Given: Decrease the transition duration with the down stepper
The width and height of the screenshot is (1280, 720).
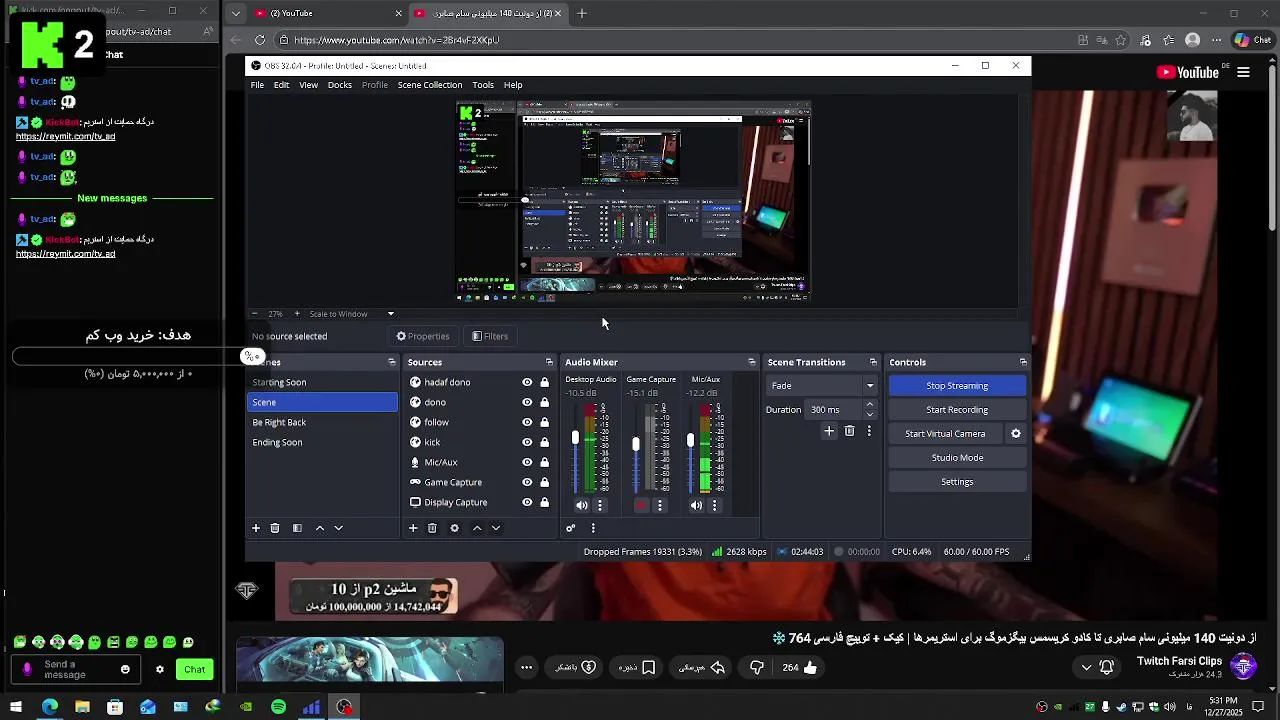Looking at the screenshot, I should (869, 414).
